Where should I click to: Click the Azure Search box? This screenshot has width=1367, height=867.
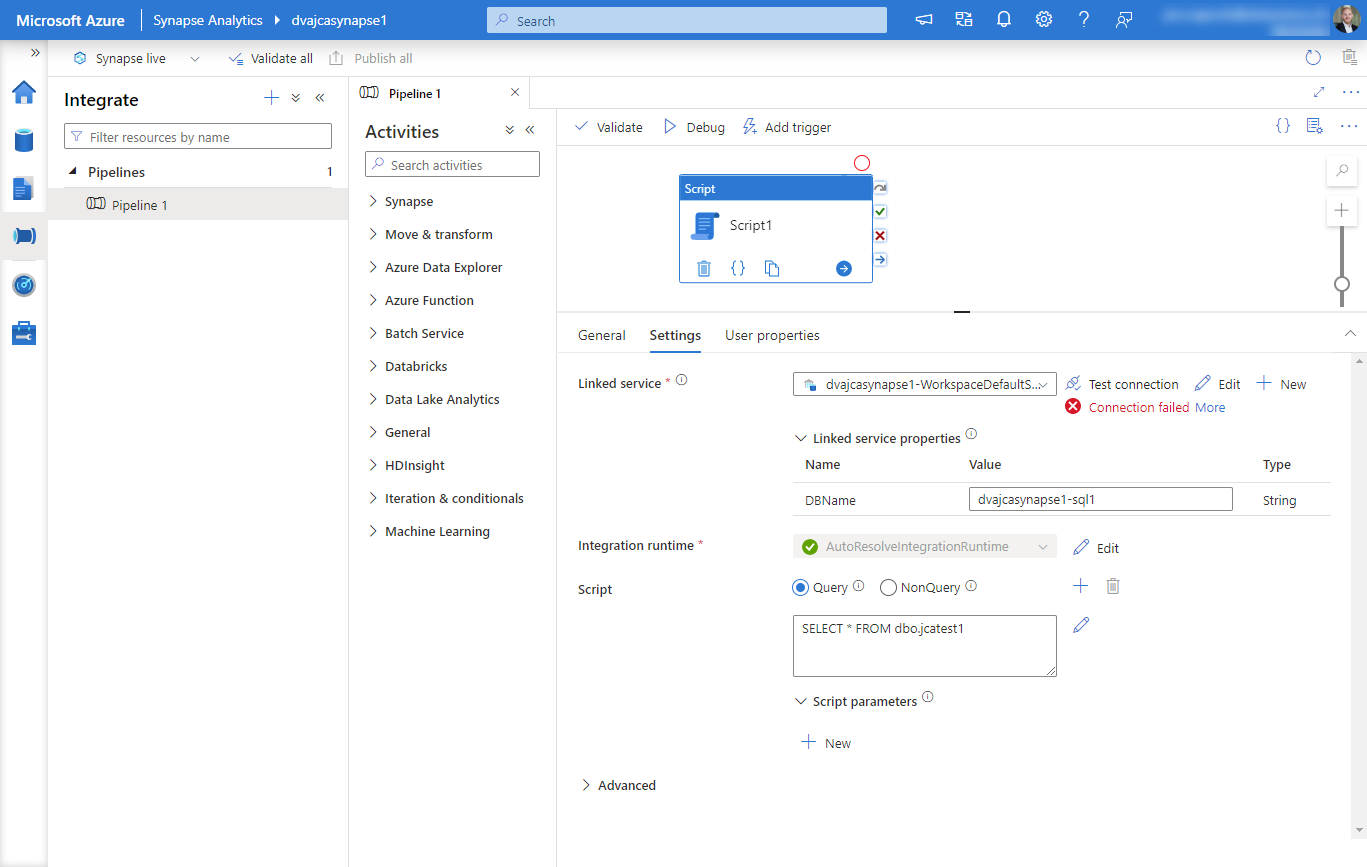tap(687, 20)
